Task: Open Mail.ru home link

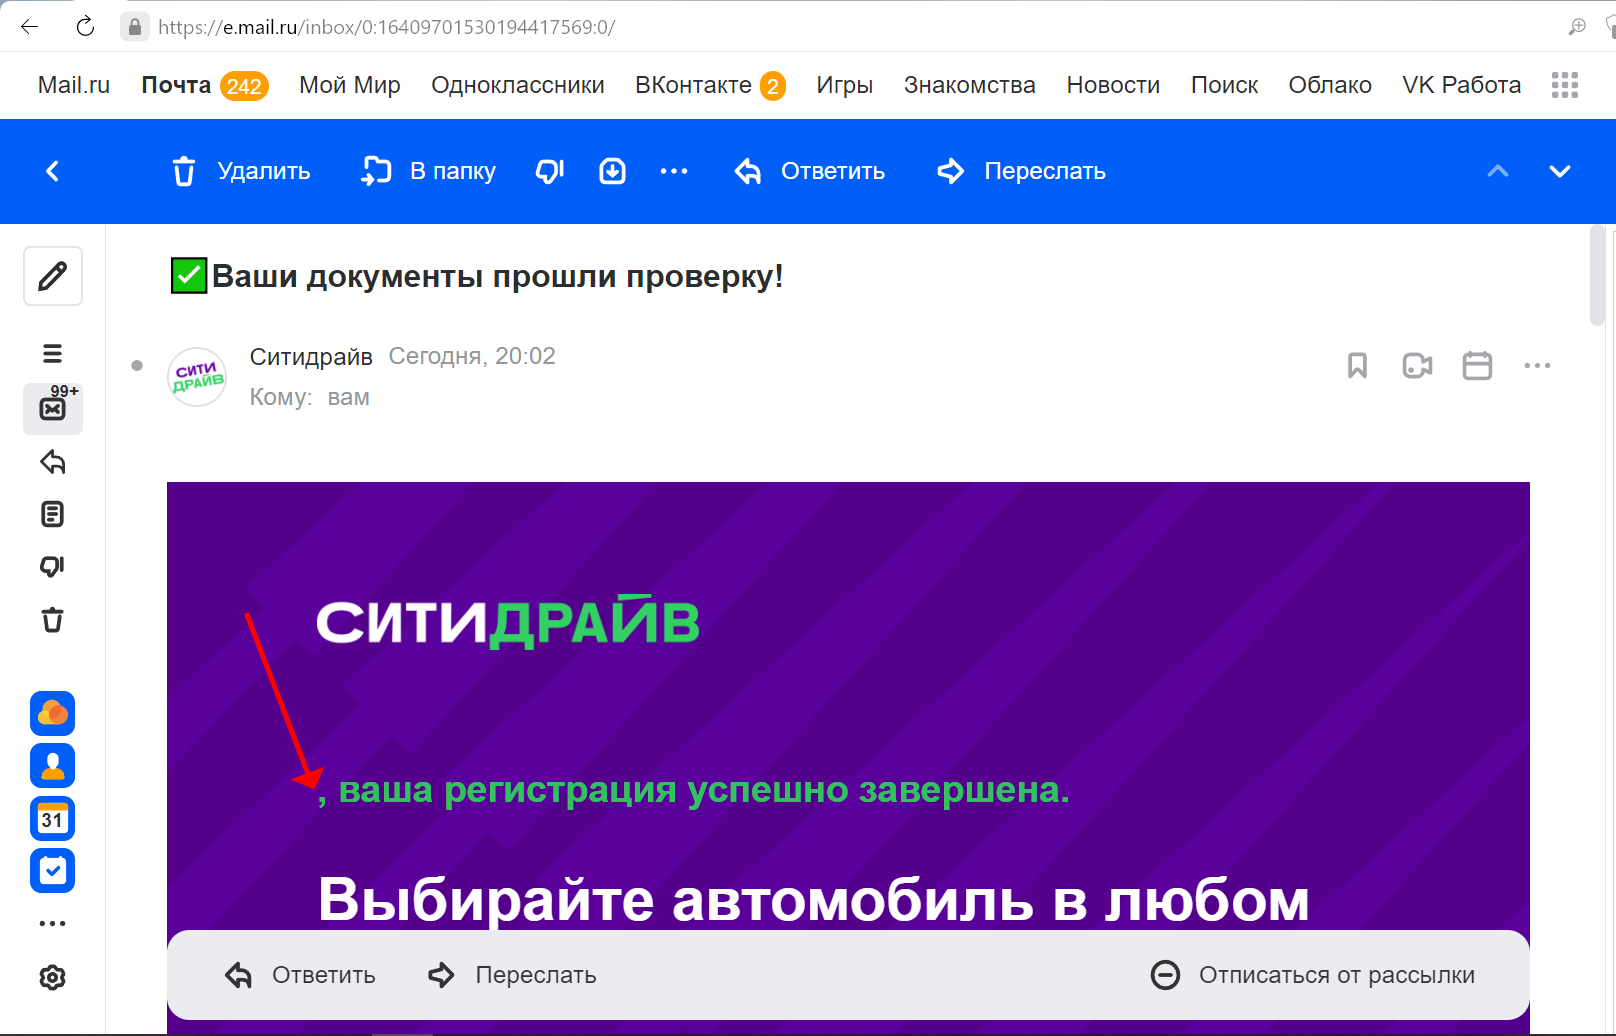Action: (74, 85)
